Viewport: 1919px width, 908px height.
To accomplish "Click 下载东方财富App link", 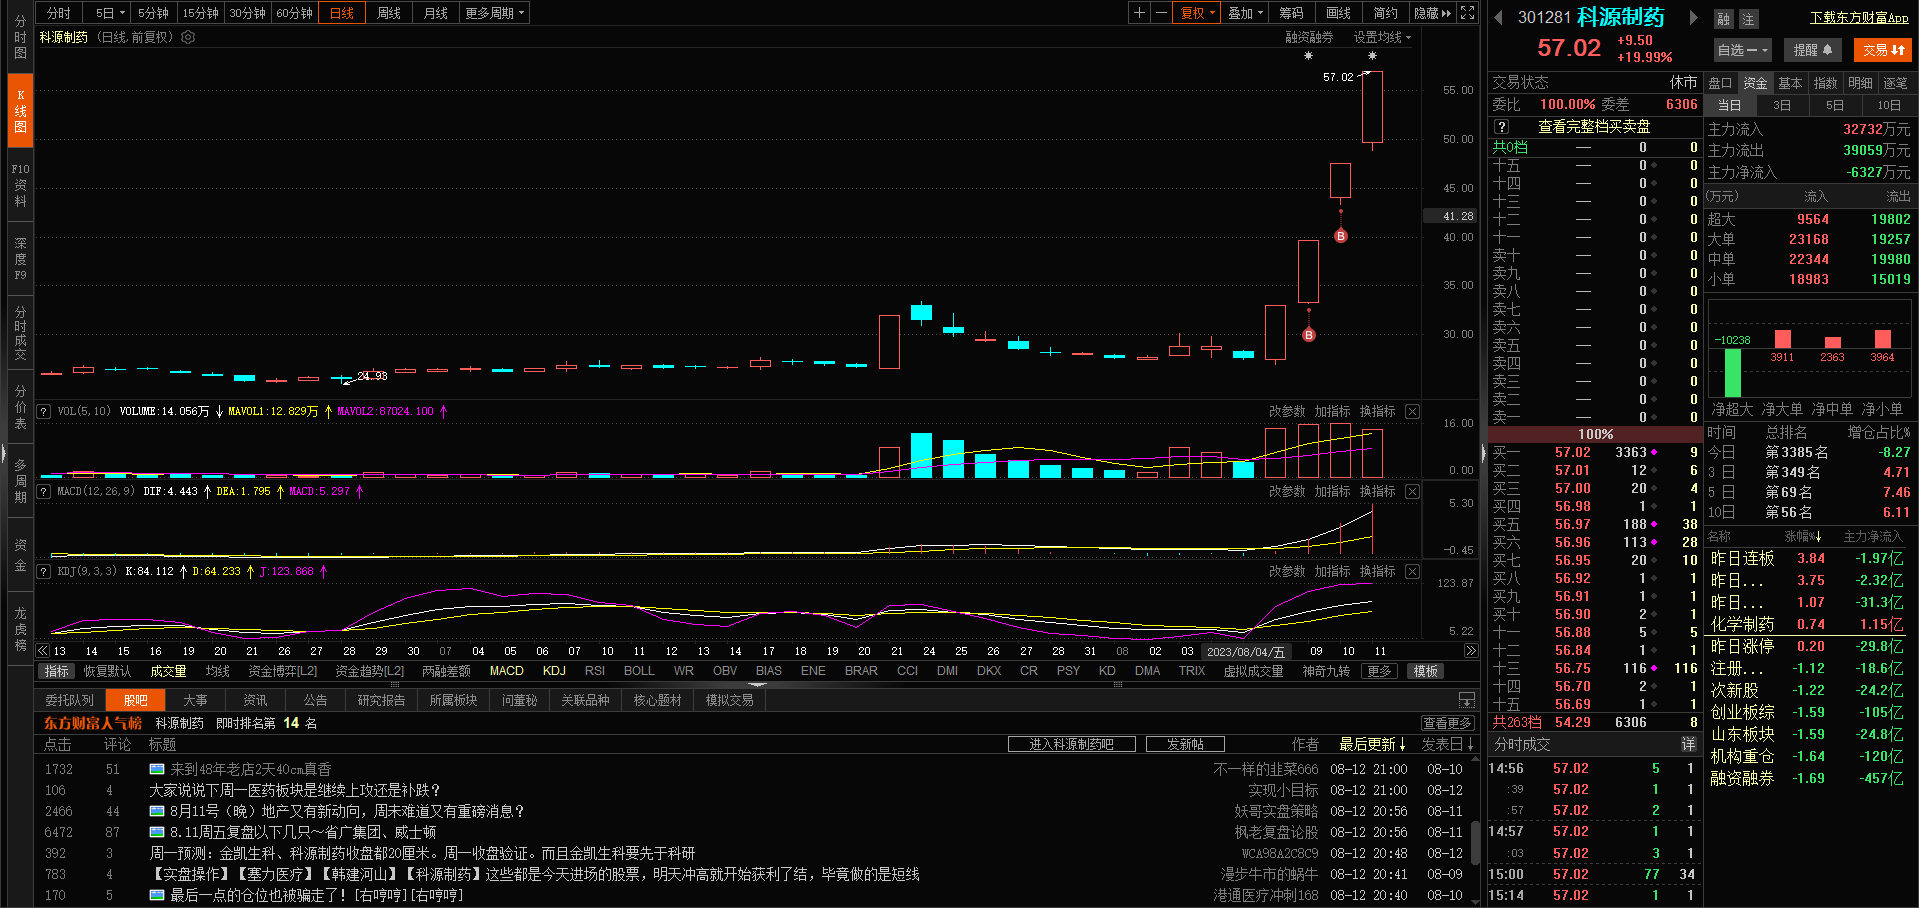I will click(x=1859, y=18).
